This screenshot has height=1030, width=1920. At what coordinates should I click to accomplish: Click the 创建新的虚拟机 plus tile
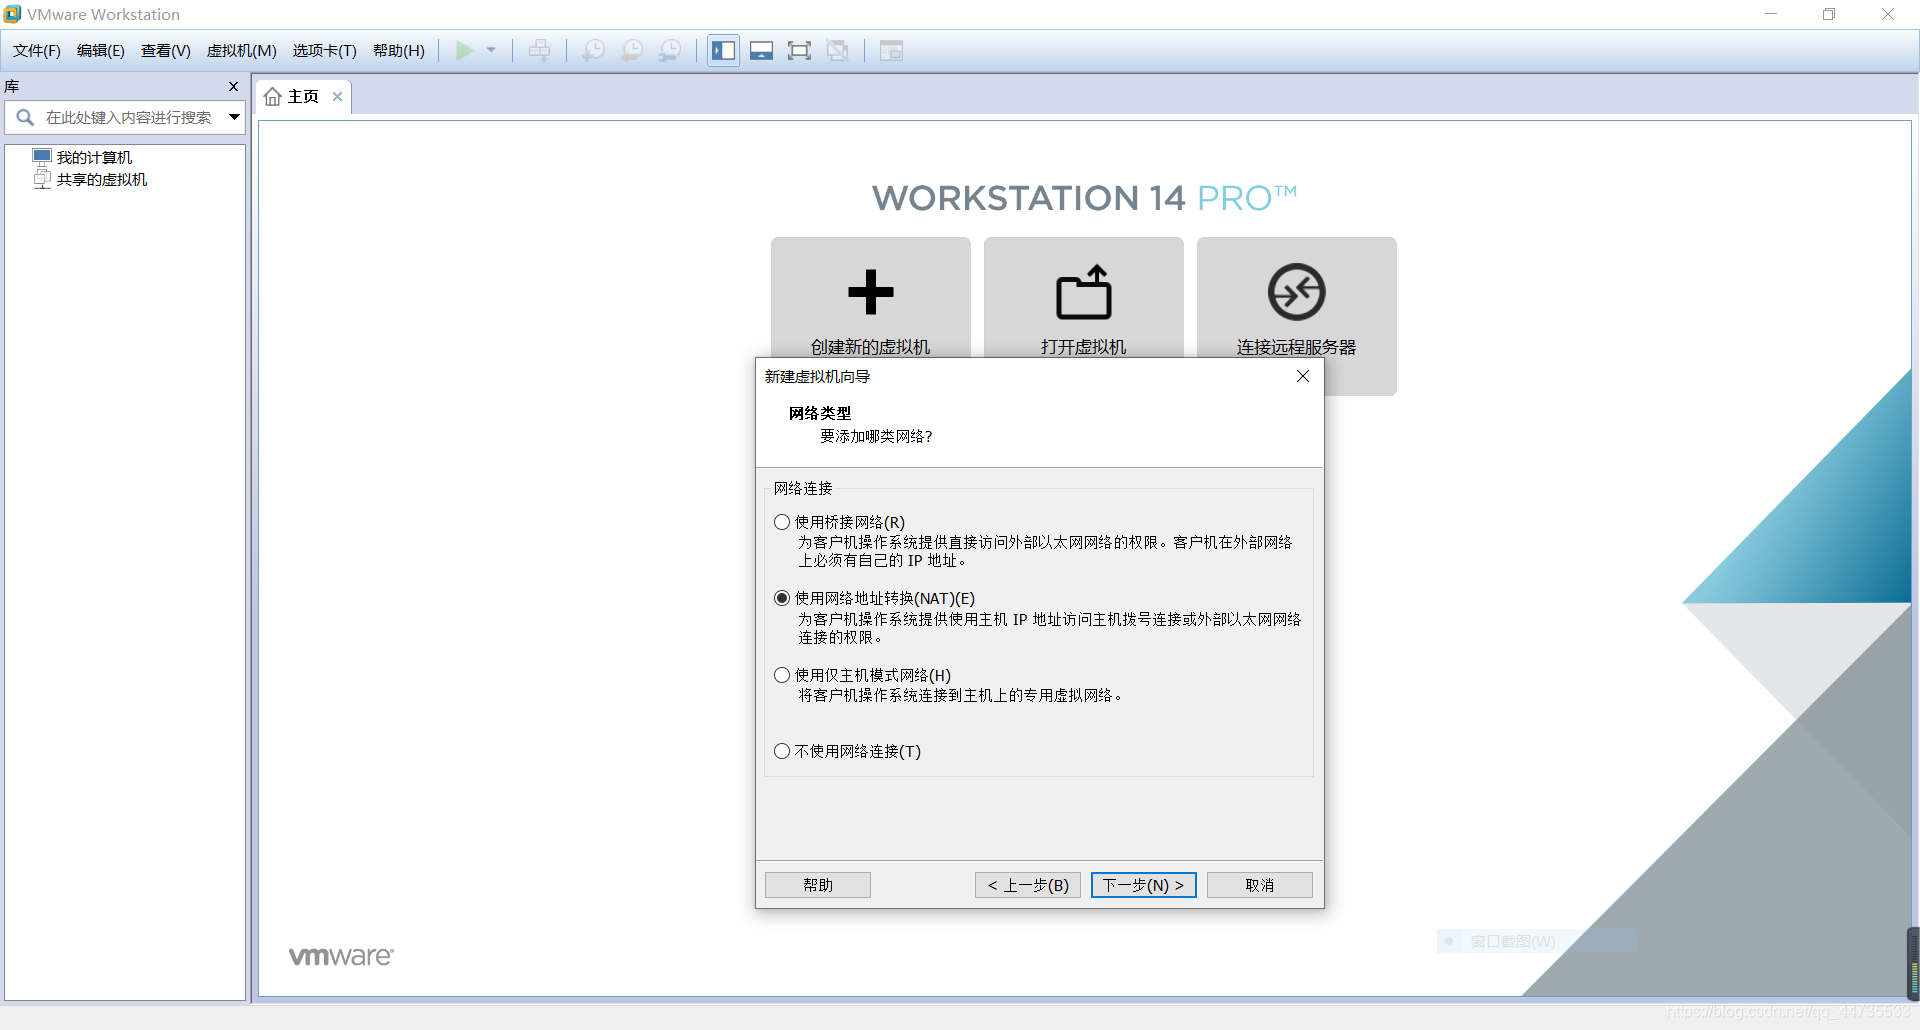click(x=870, y=297)
